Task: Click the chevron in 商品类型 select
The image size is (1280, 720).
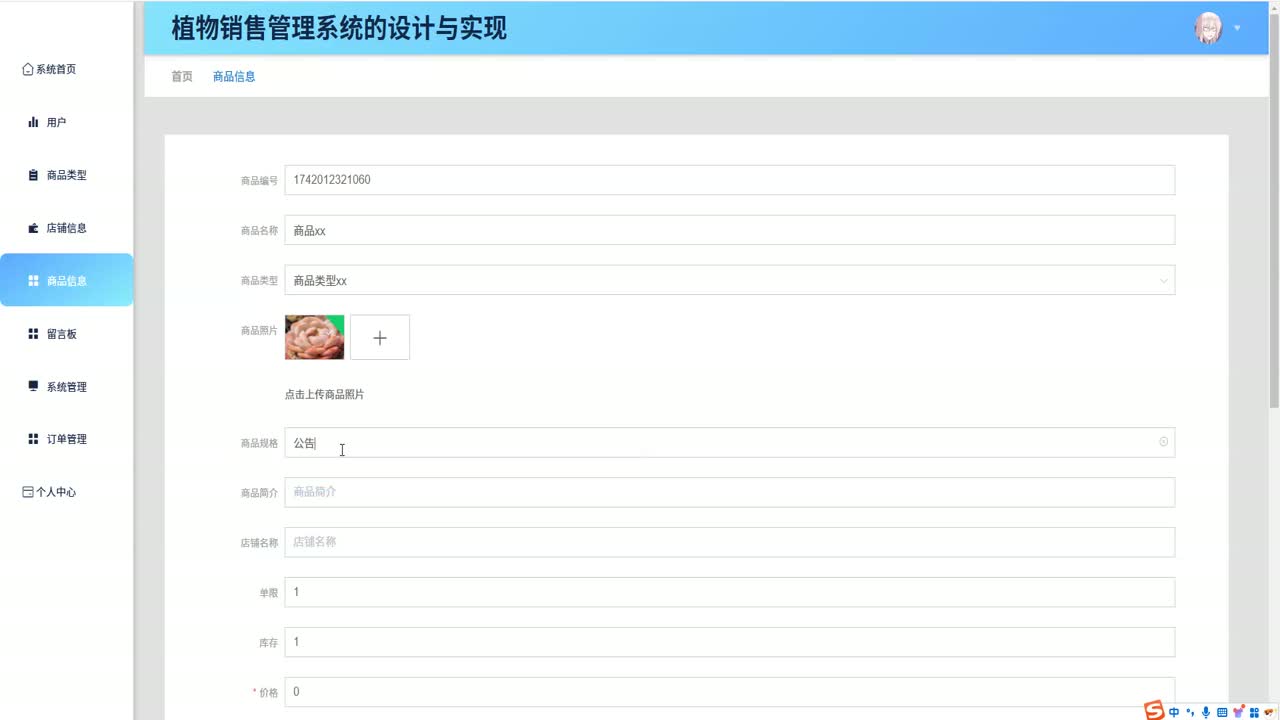Action: [1163, 281]
